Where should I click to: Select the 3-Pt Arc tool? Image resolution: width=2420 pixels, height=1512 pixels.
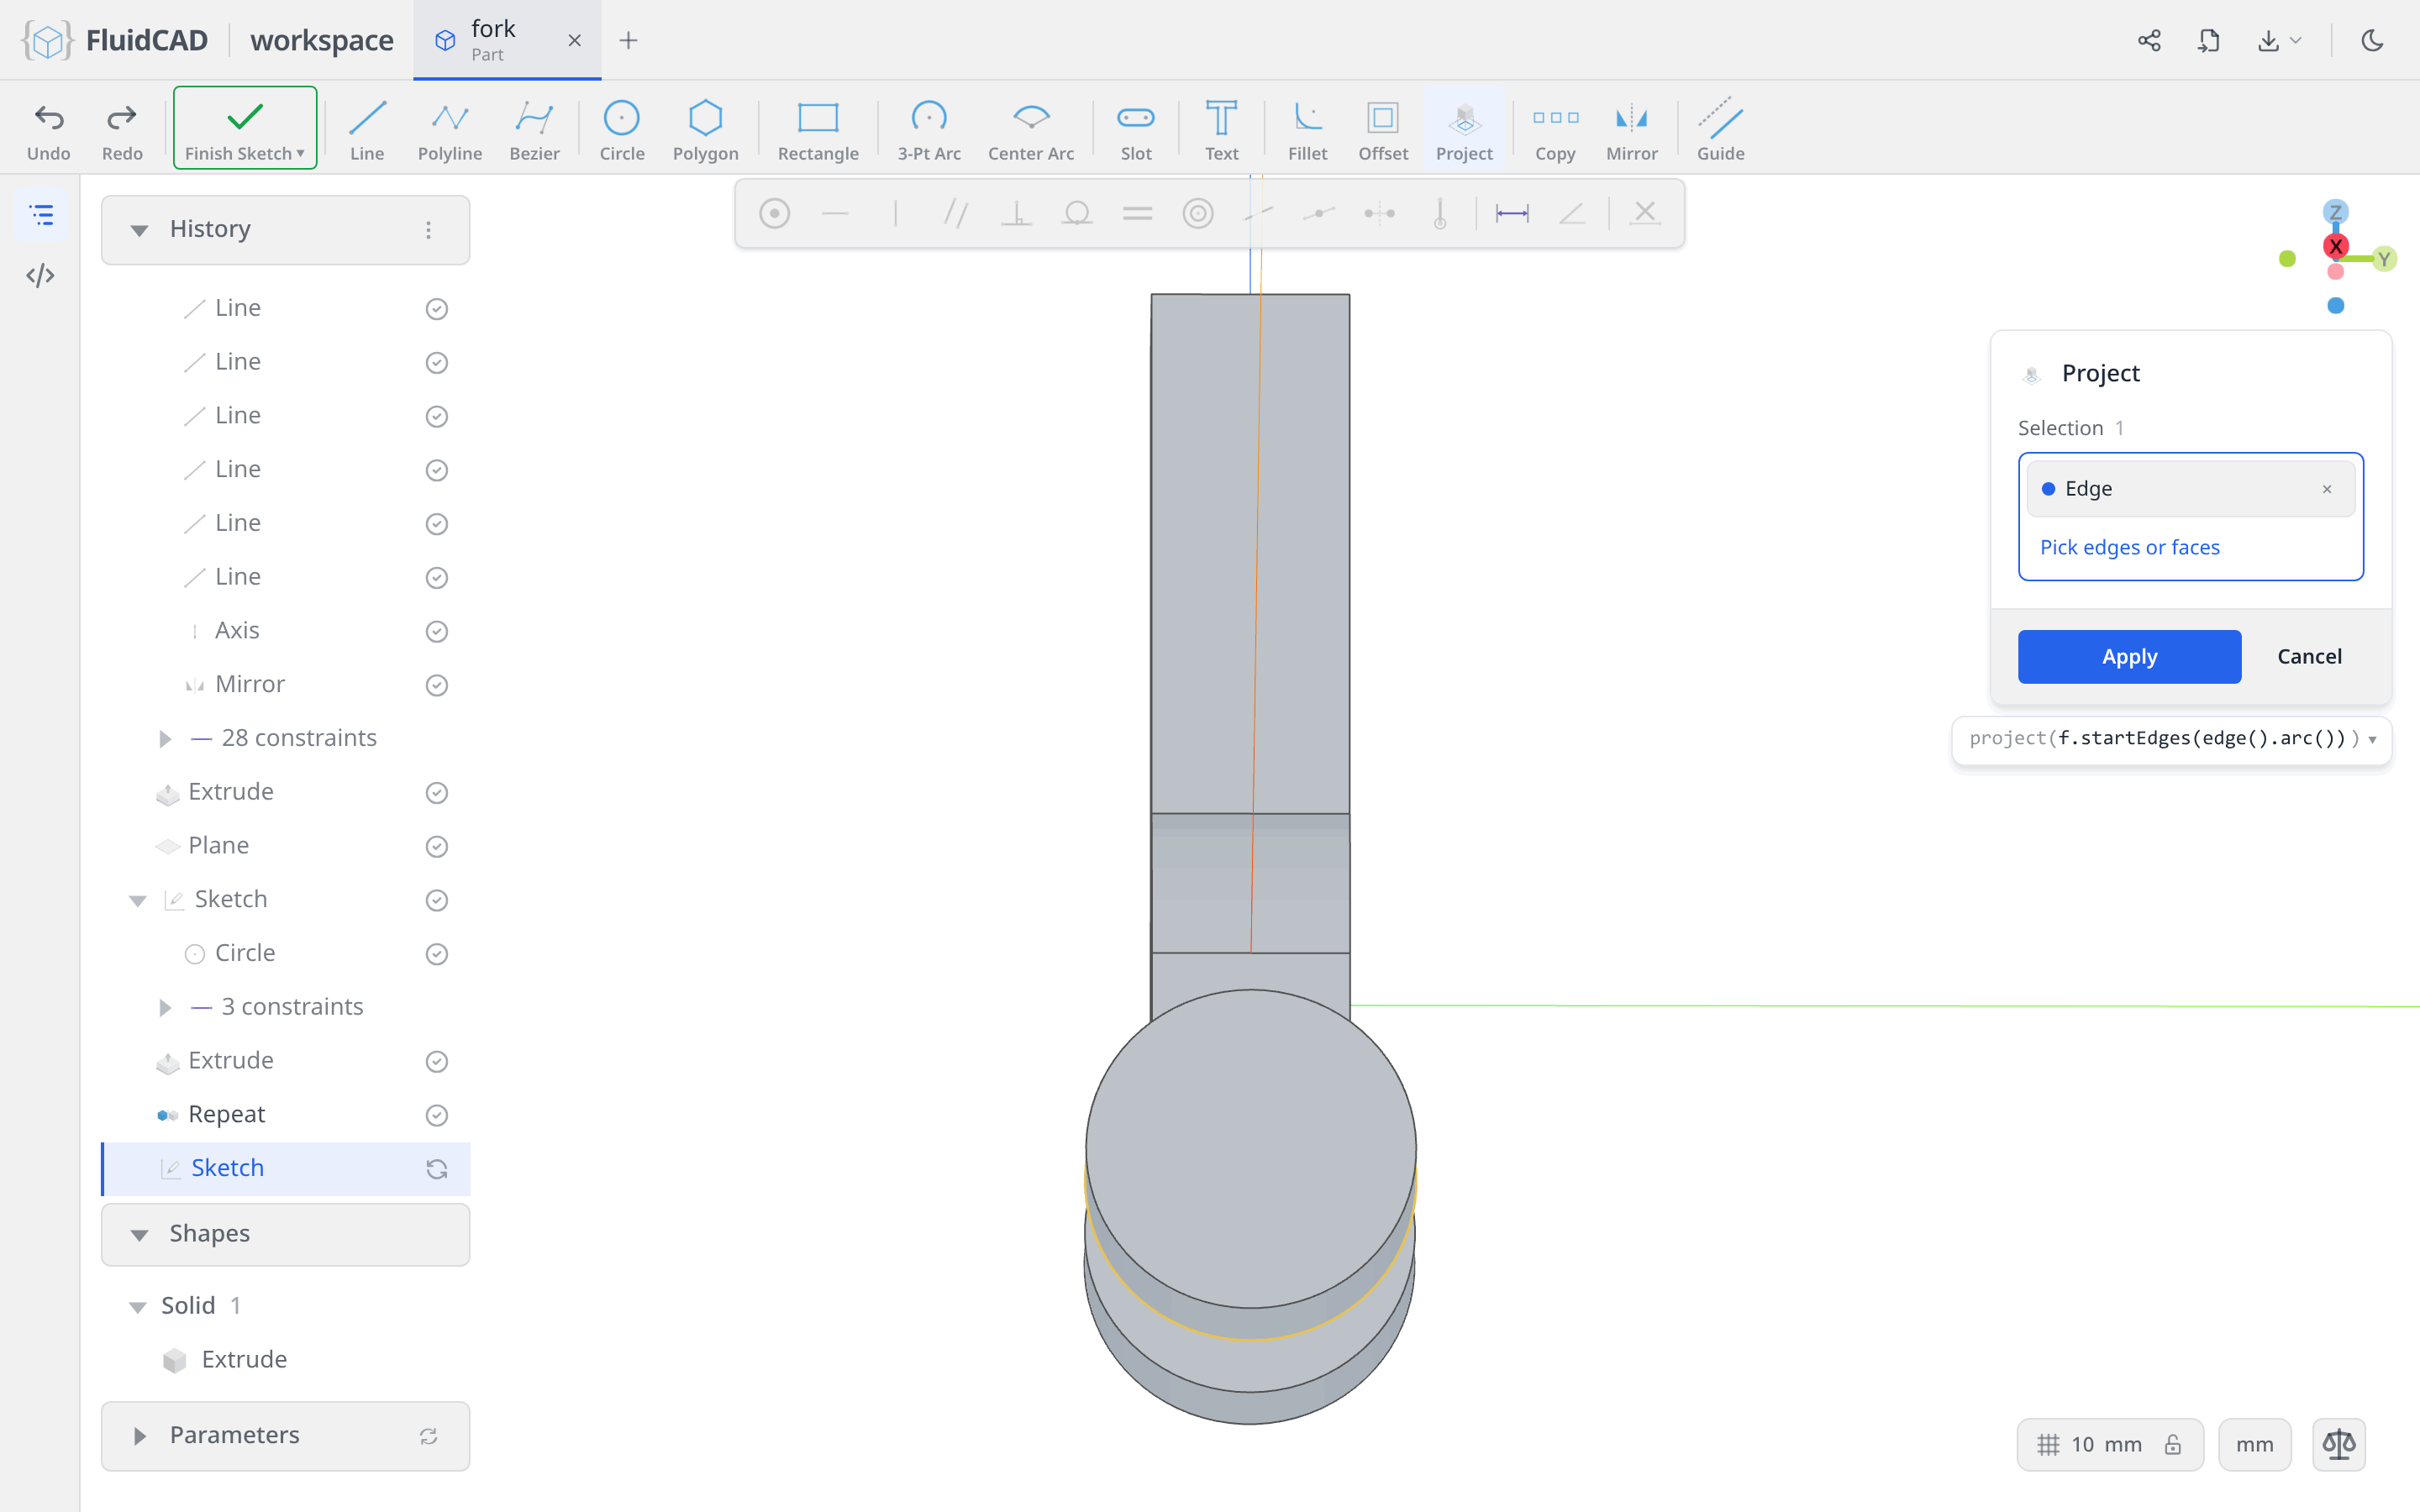[928, 129]
